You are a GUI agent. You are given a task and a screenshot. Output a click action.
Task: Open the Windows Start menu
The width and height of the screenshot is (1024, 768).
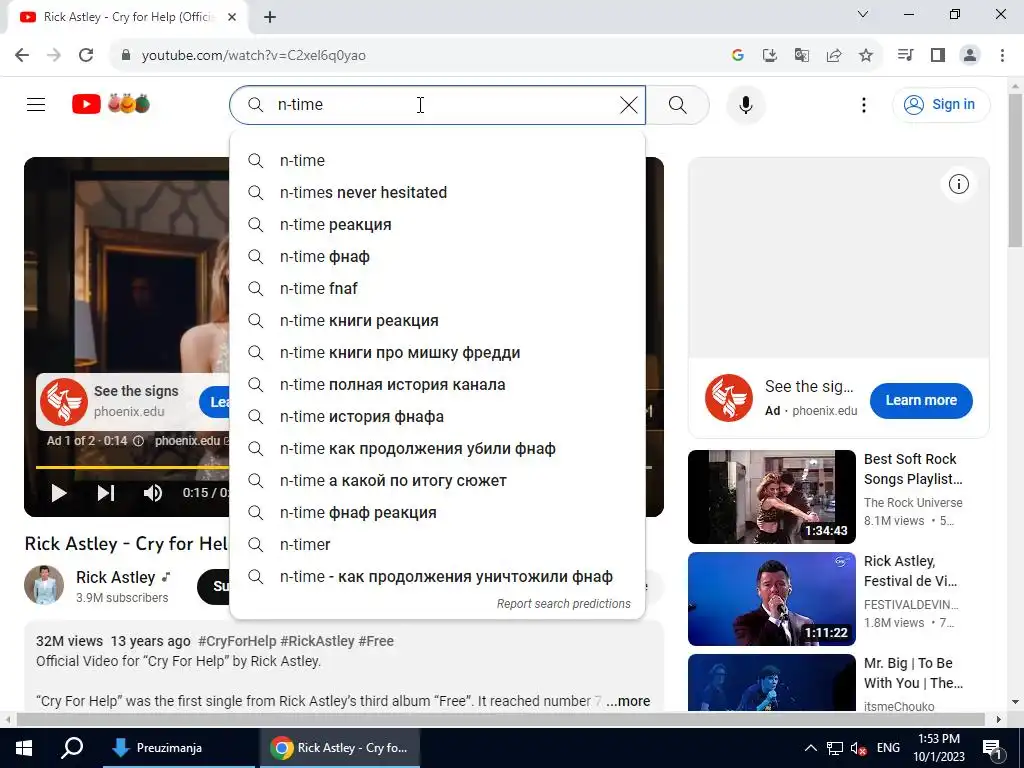click(x=24, y=748)
